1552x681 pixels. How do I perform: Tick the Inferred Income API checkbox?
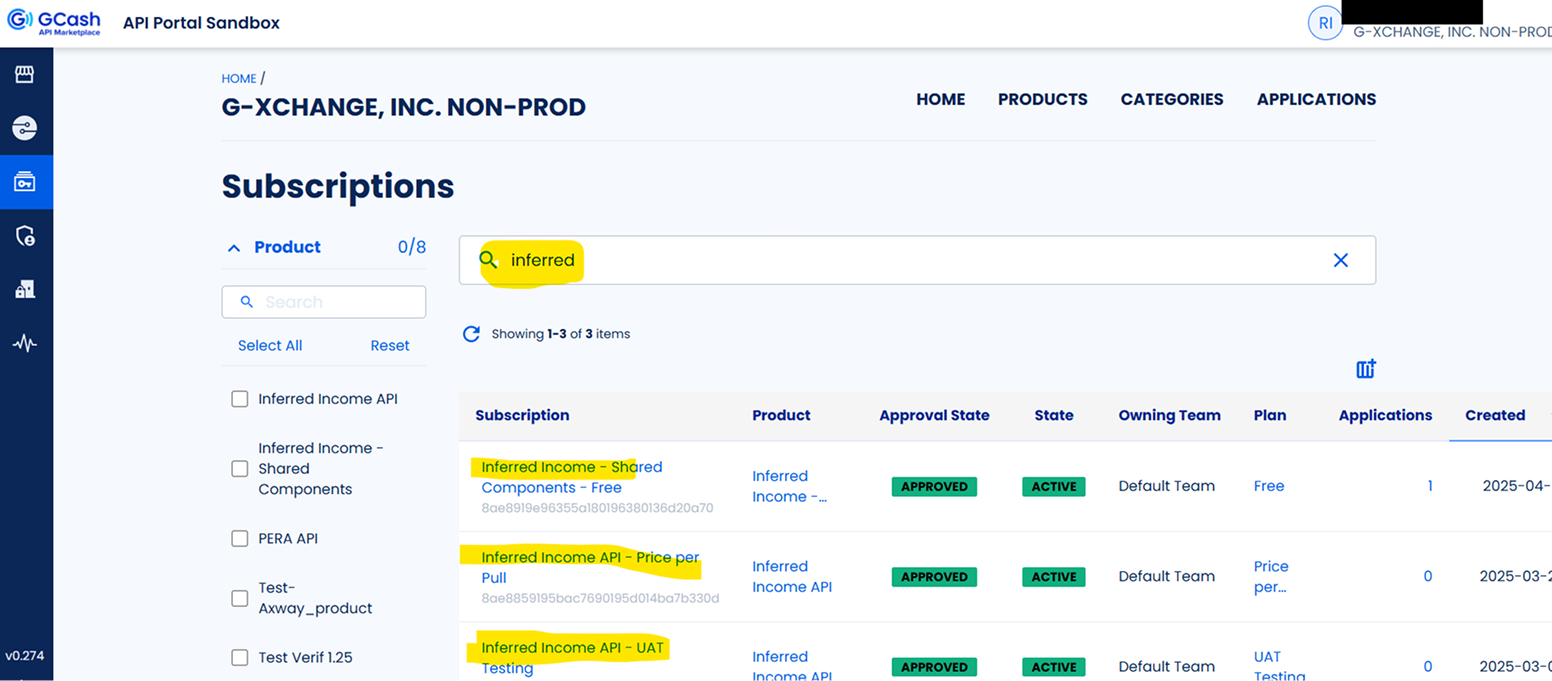240,399
